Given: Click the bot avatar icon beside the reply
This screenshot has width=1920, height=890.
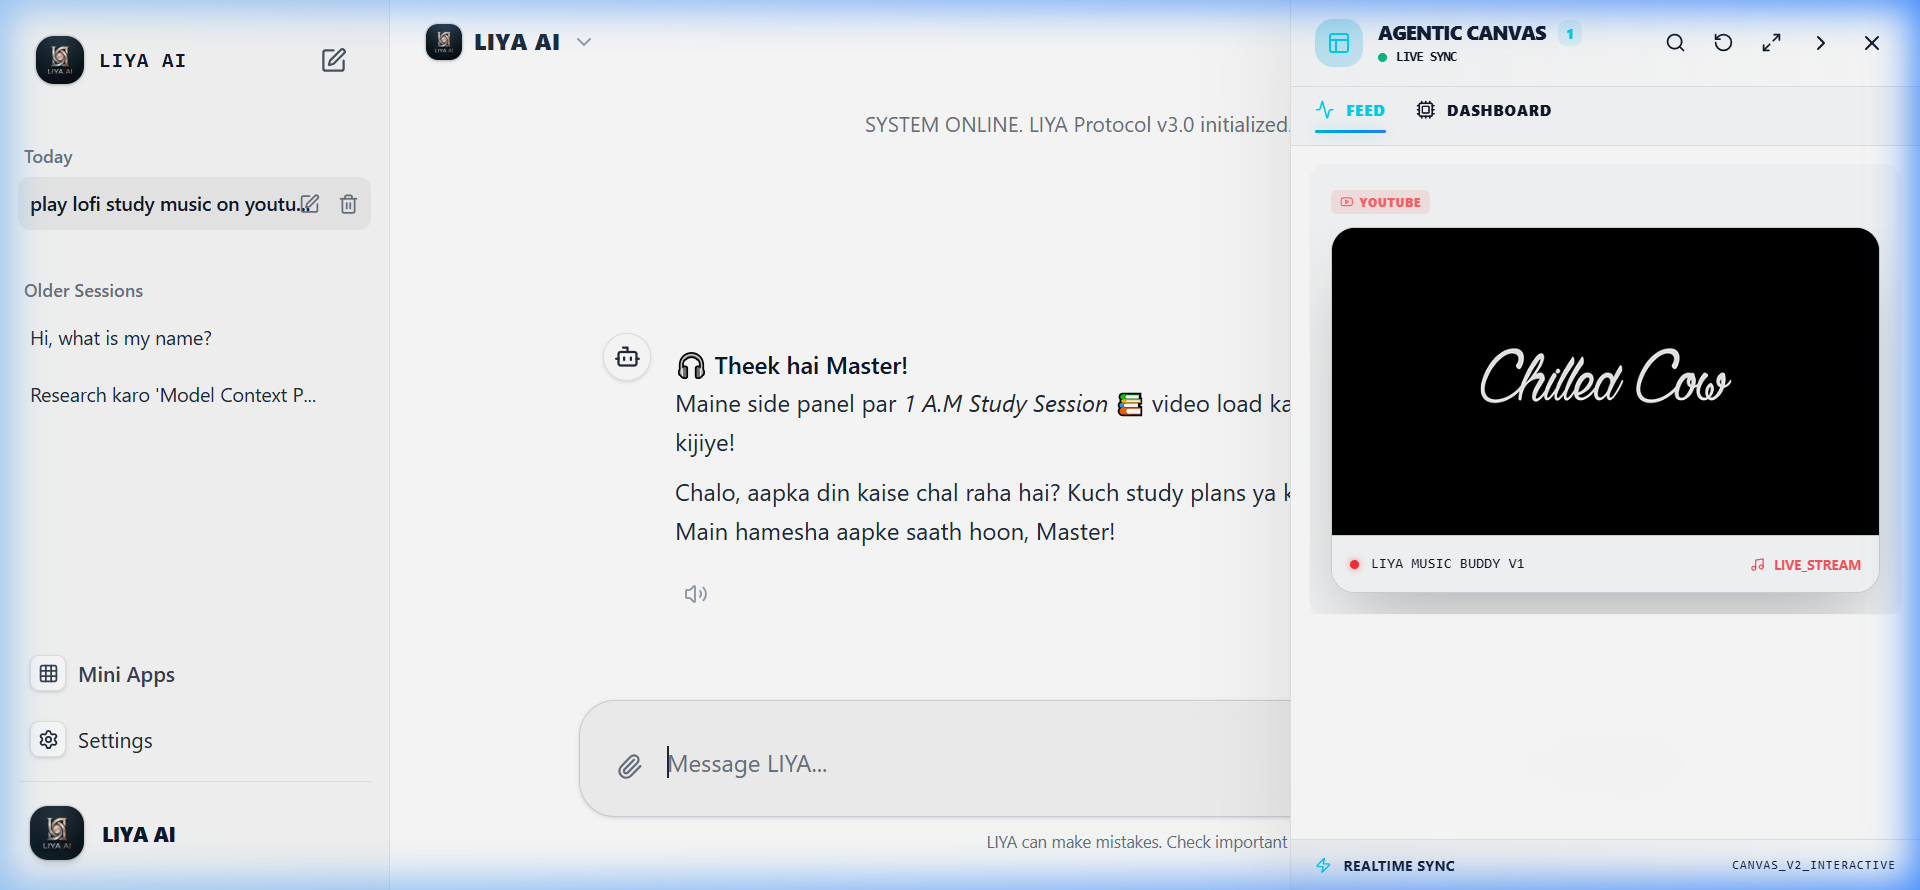Looking at the screenshot, I should (627, 357).
